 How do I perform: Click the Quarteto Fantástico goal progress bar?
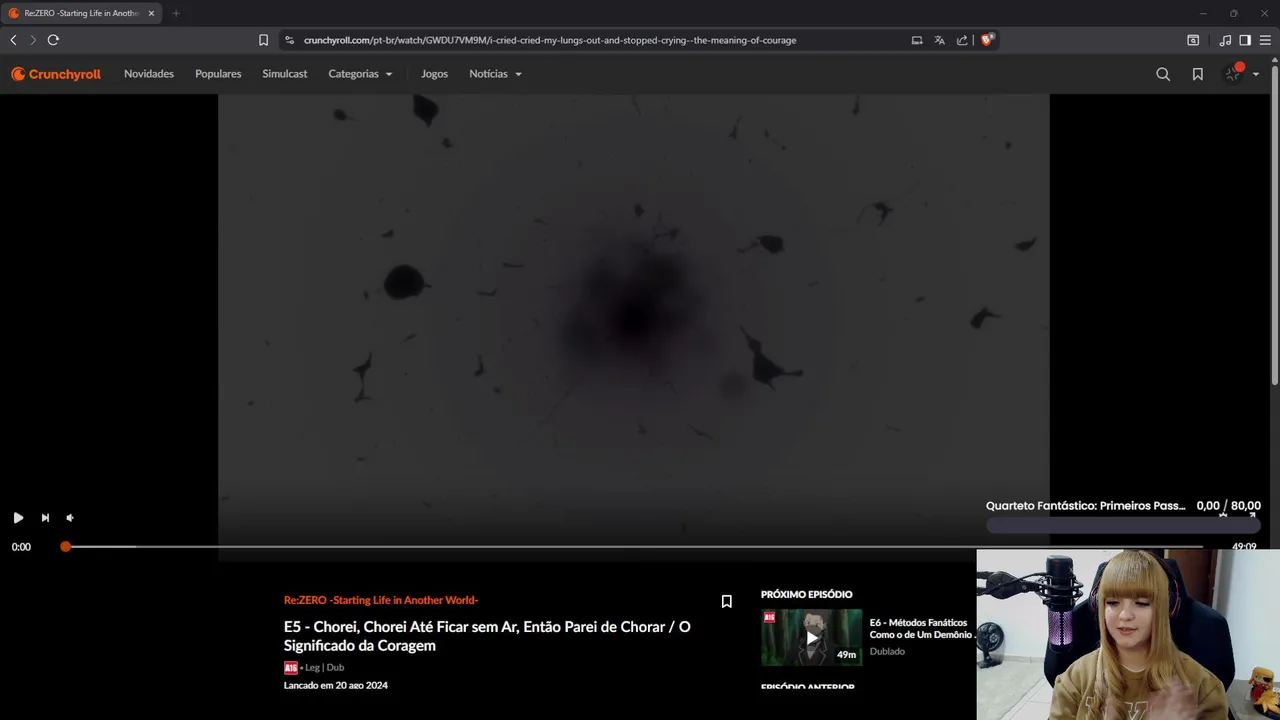click(x=1123, y=525)
